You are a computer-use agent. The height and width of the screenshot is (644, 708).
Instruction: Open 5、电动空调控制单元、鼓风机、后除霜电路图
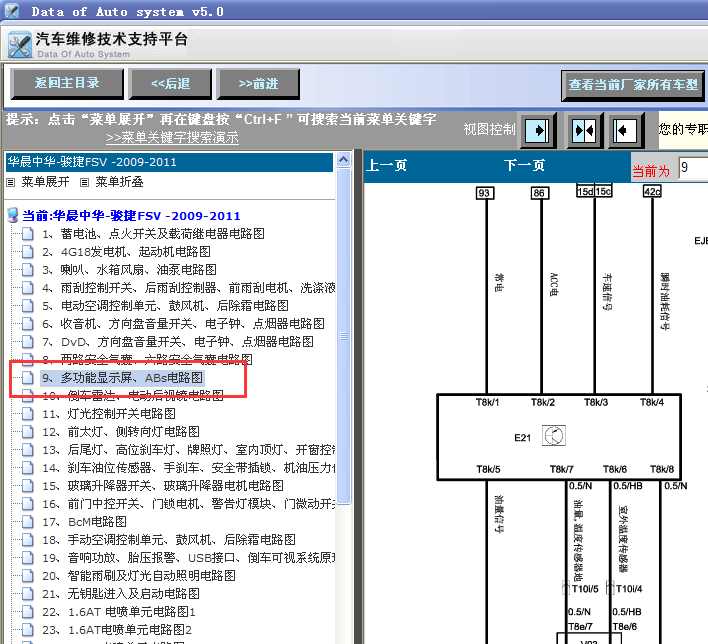[x=166, y=306]
